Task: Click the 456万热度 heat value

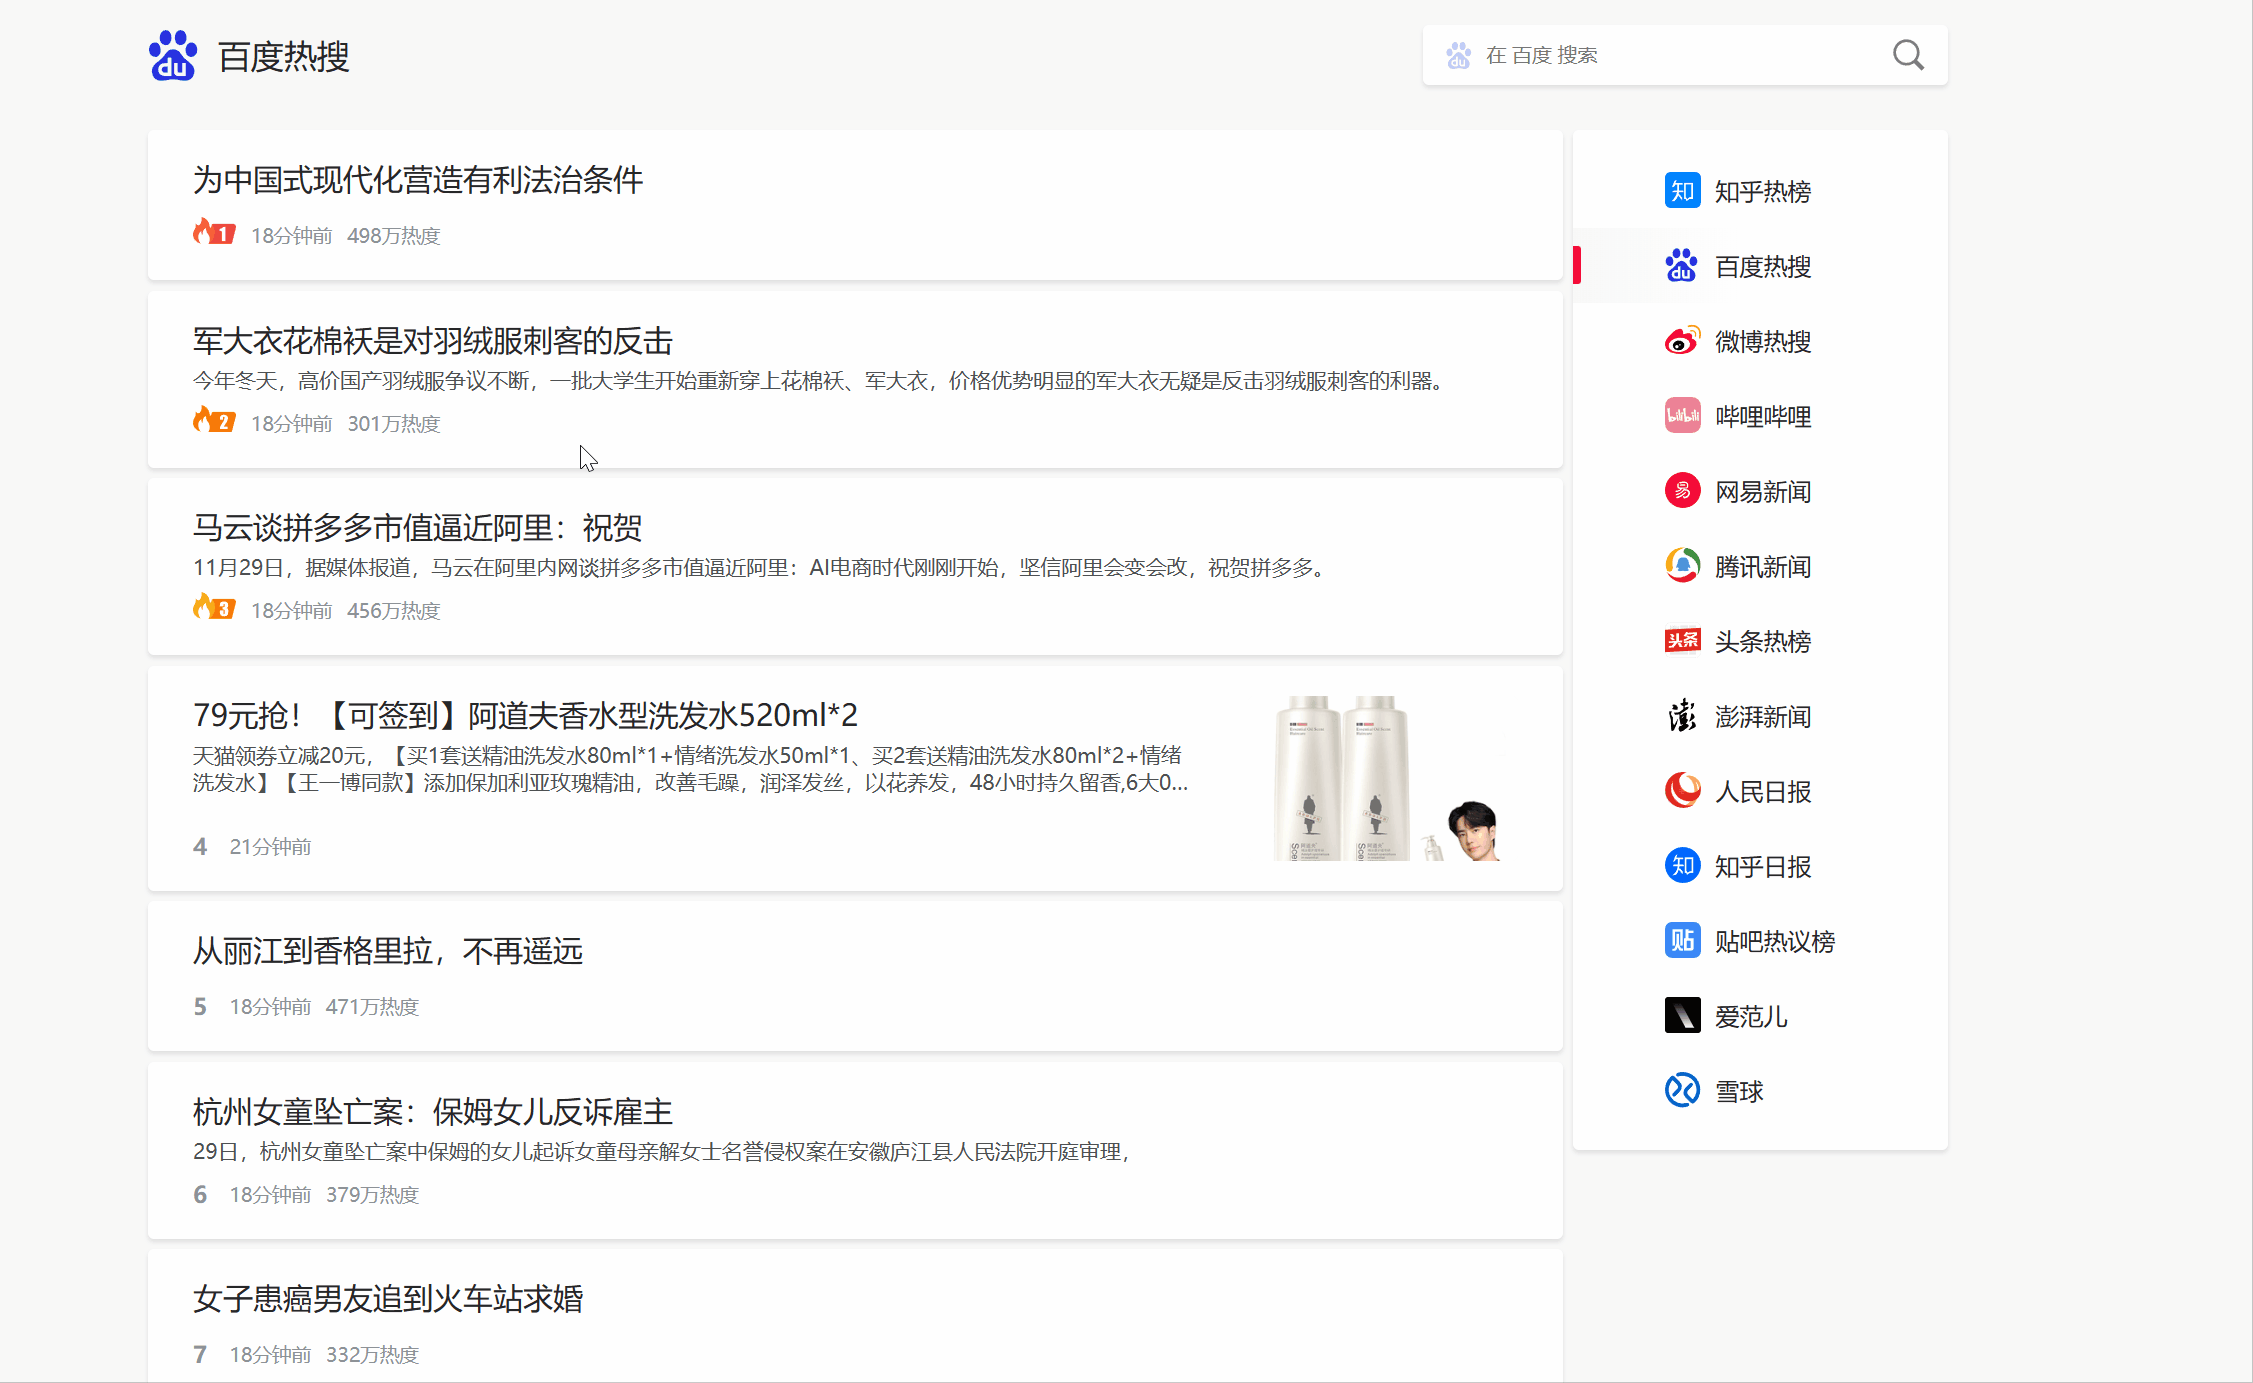Action: (x=394, y=610)
